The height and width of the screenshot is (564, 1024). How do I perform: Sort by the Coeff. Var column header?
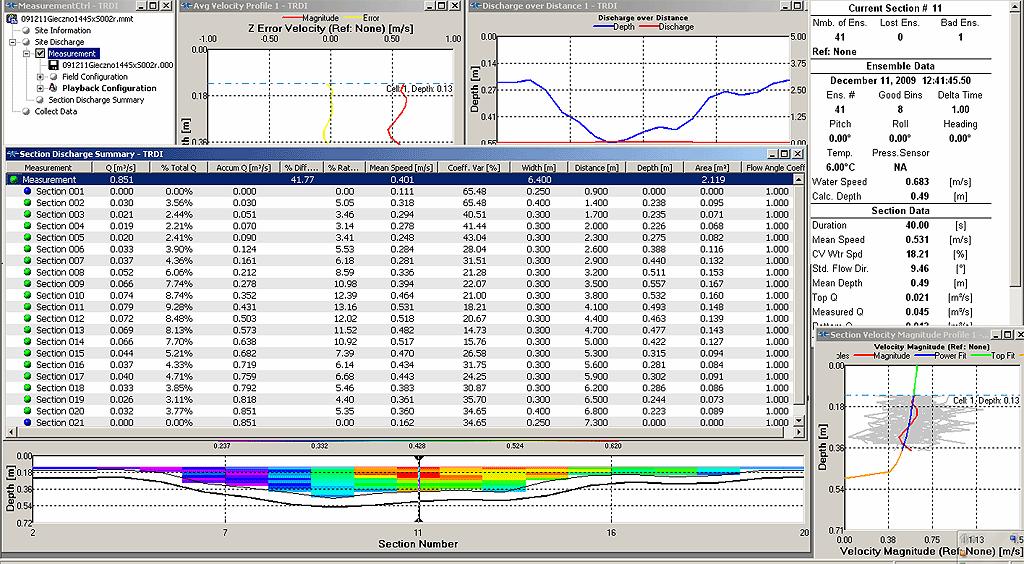pos(474,168)
